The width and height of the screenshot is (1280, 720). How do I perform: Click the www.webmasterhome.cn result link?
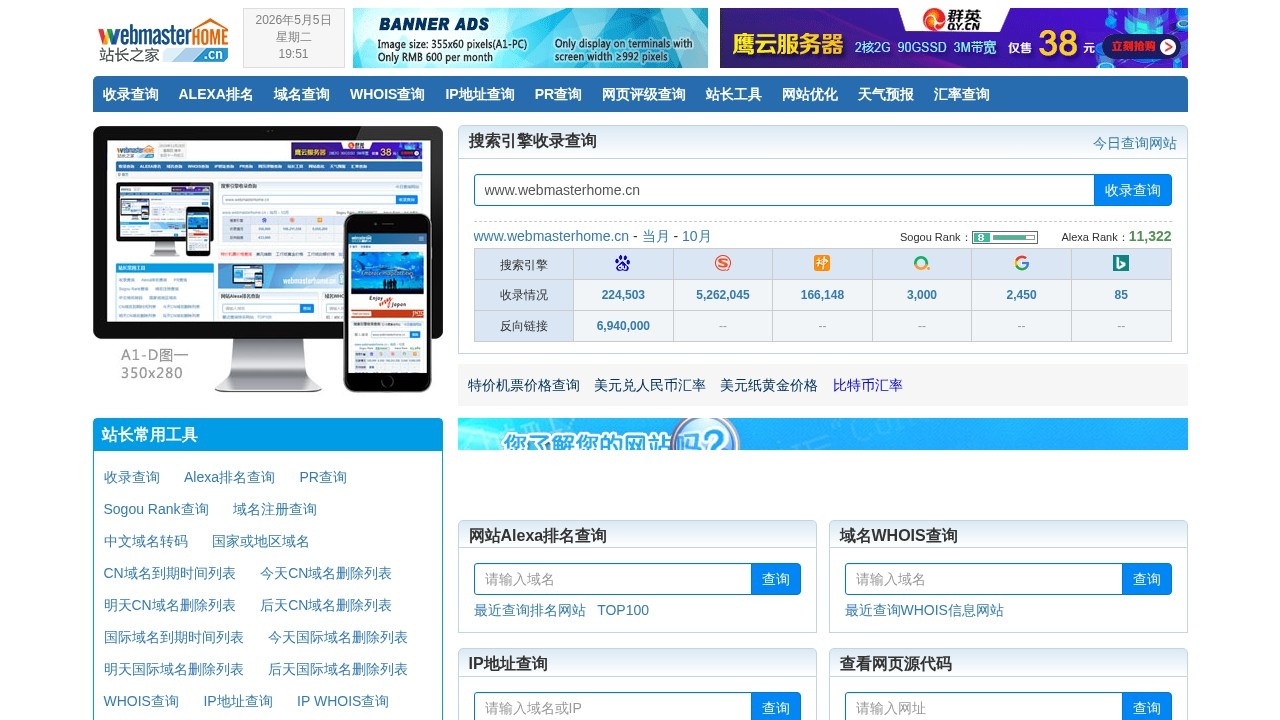point(551,236)
